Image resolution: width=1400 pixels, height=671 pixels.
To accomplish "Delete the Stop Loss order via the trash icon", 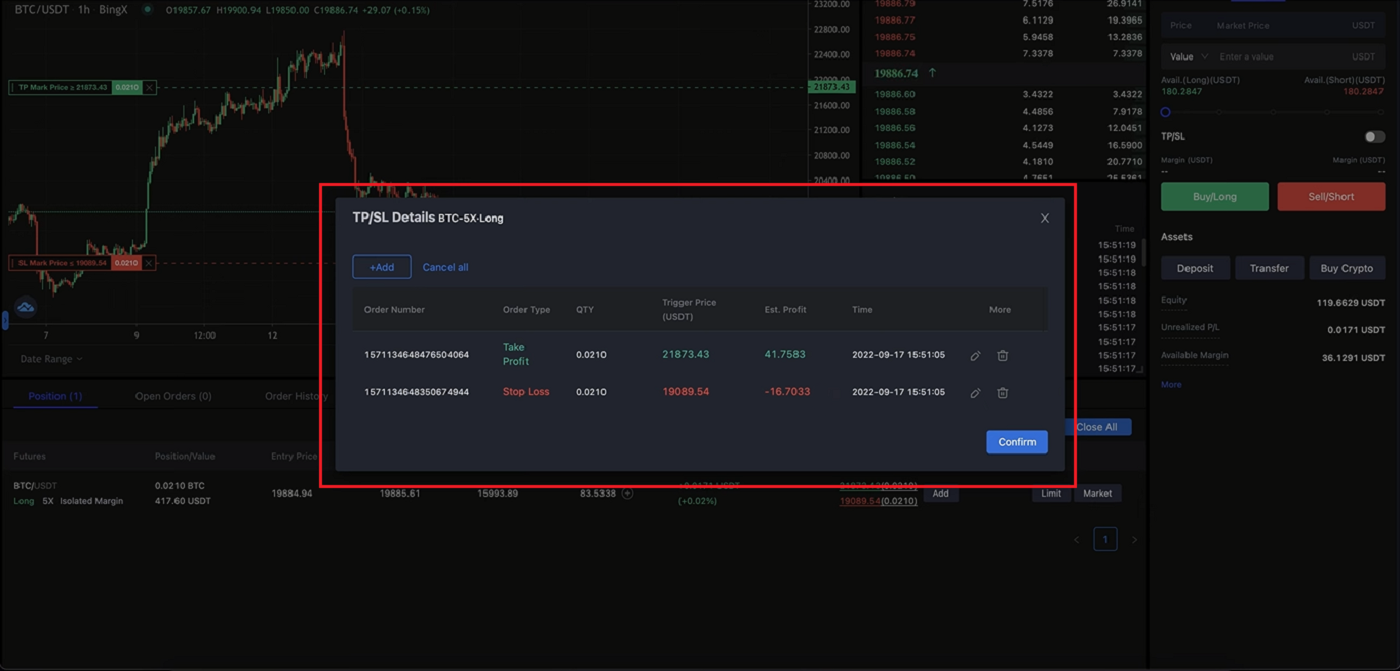I will (x=1003, y=392).
